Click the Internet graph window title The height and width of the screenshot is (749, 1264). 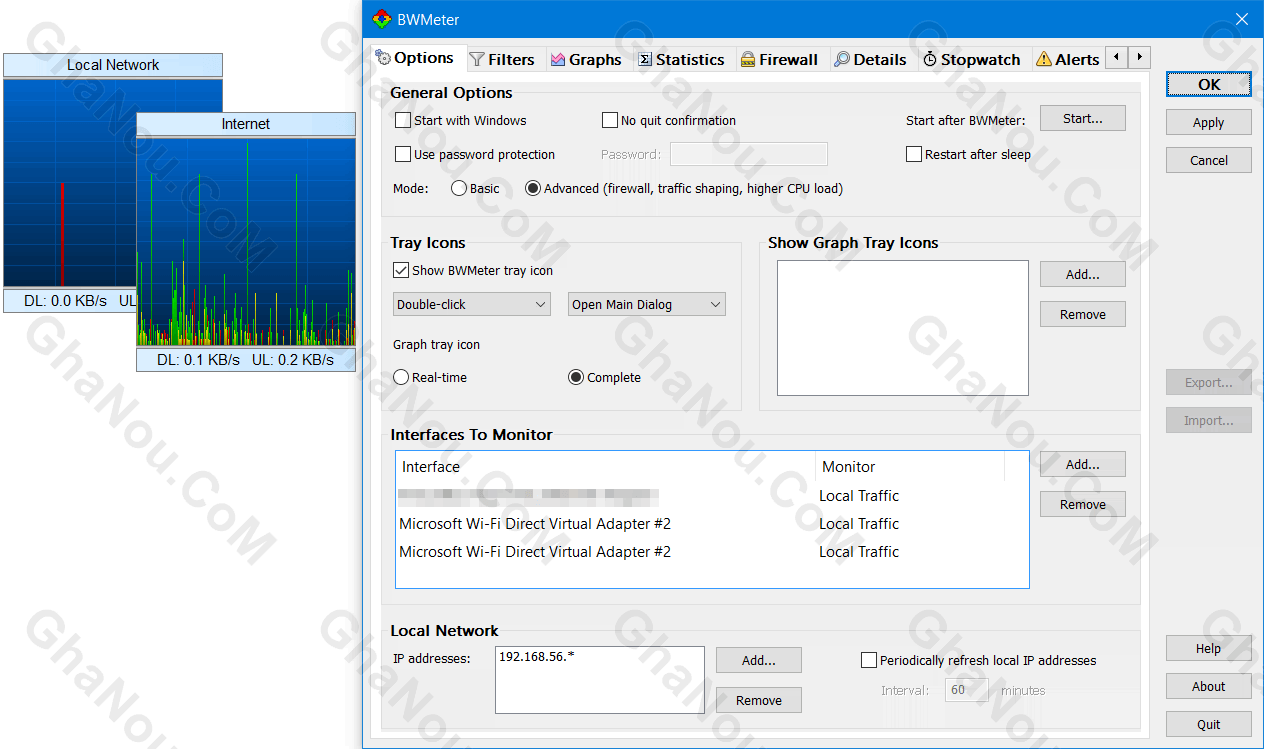tap(246, 124)
